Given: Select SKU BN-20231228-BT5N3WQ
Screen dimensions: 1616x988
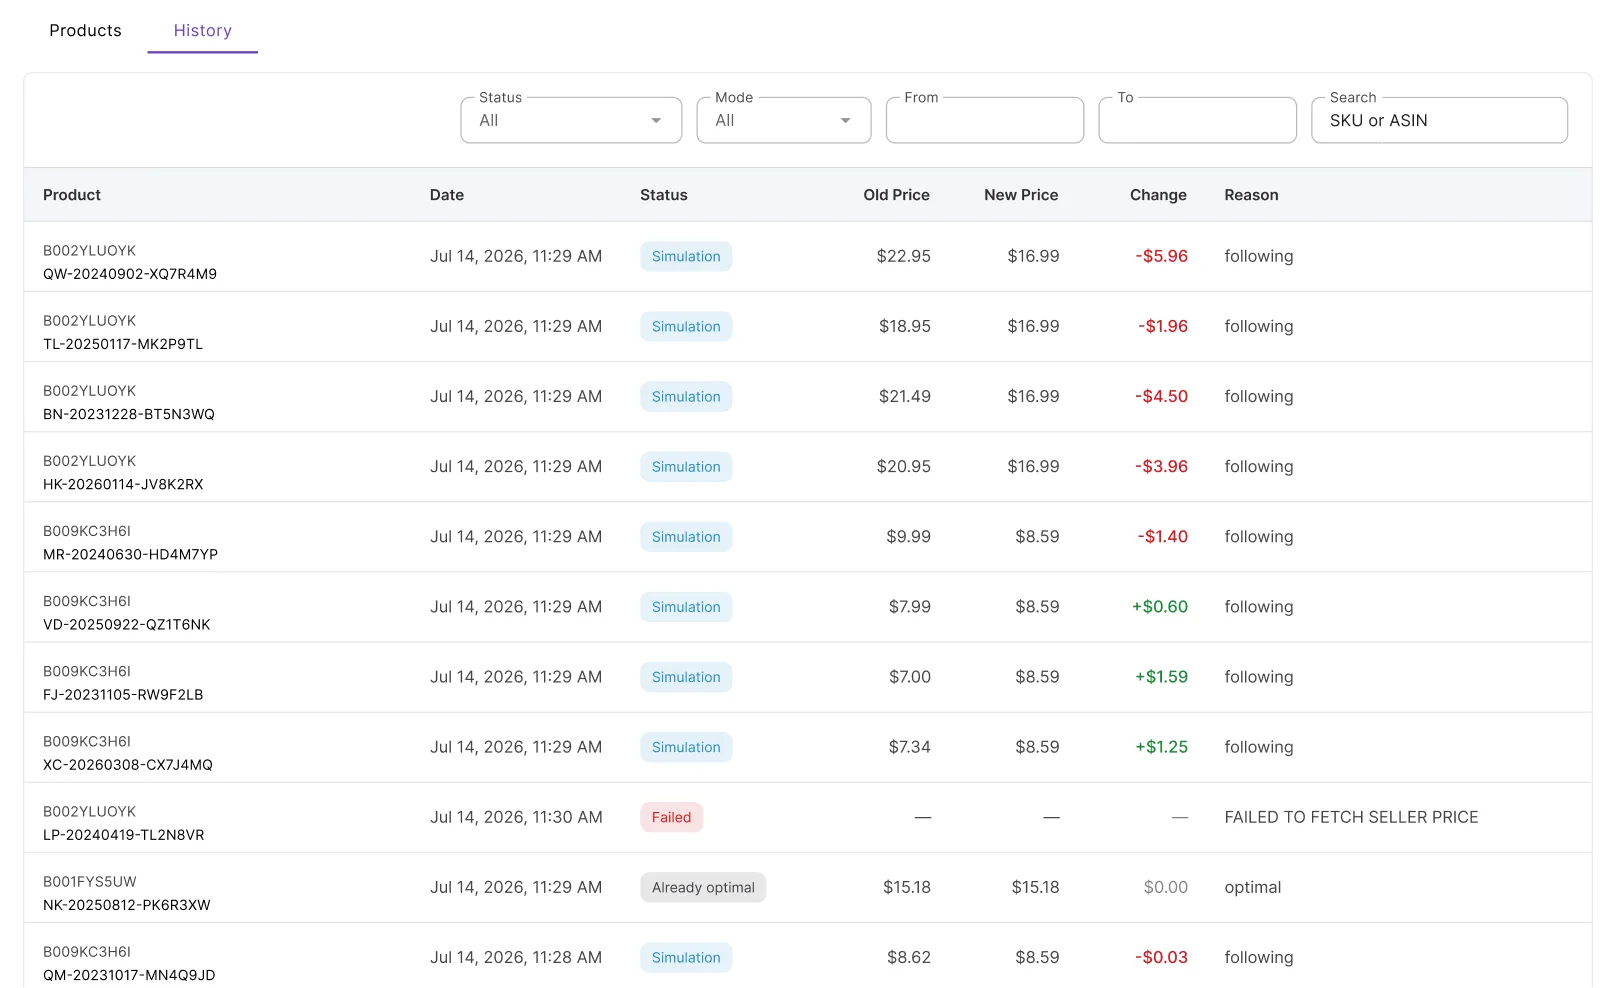Looking at the screenshot, I should pos(129,414).
